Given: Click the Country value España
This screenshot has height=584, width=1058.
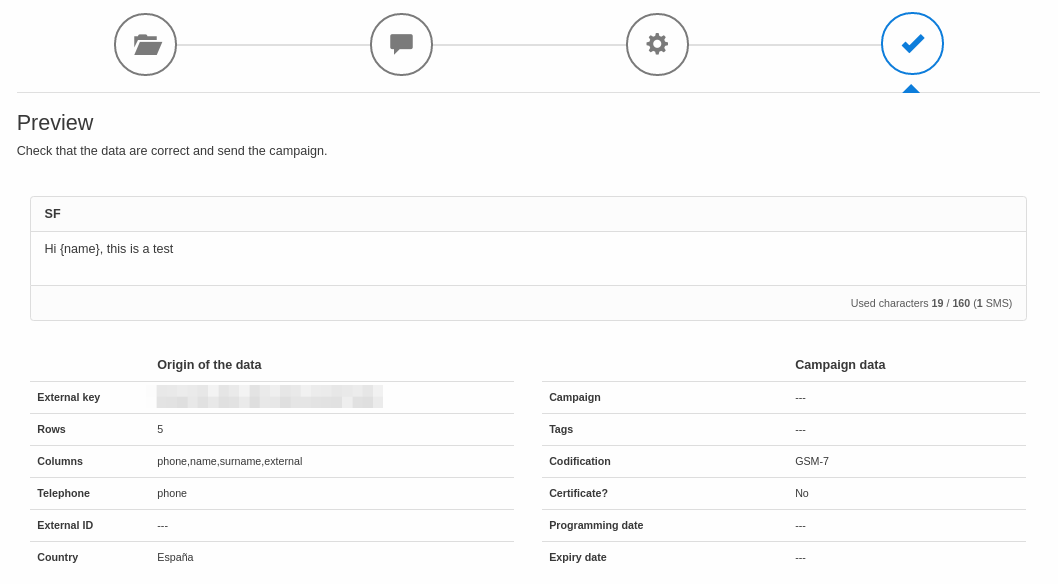Looking at the screenshot, I should pyautogui.click(x=175, y=557).
